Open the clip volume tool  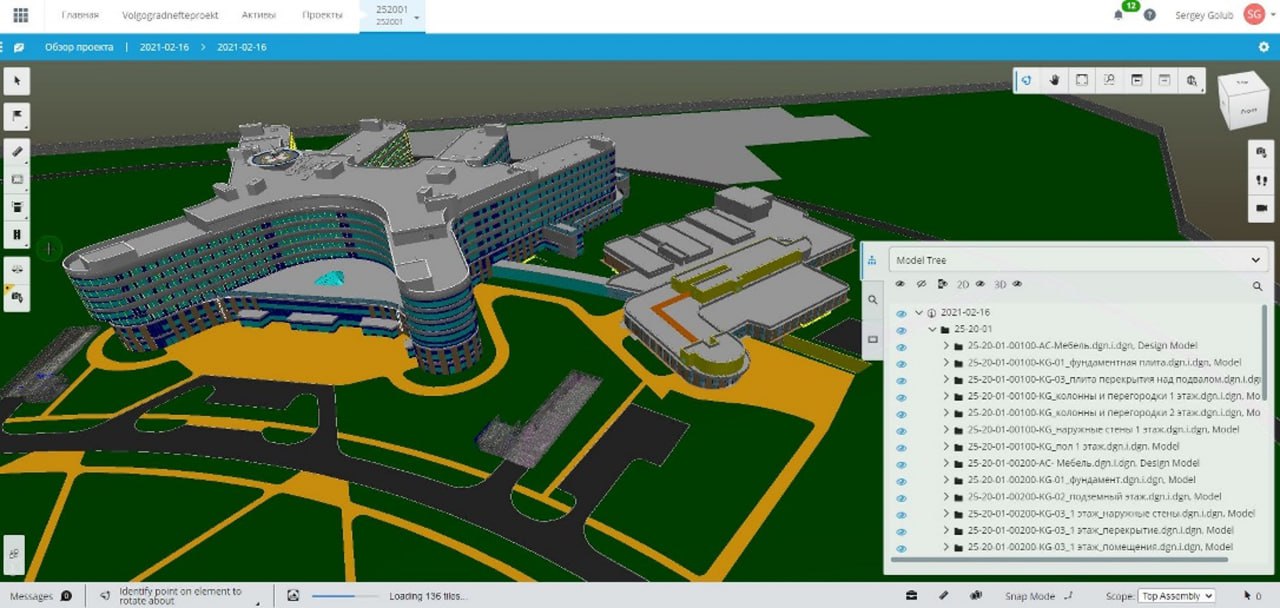17,207
